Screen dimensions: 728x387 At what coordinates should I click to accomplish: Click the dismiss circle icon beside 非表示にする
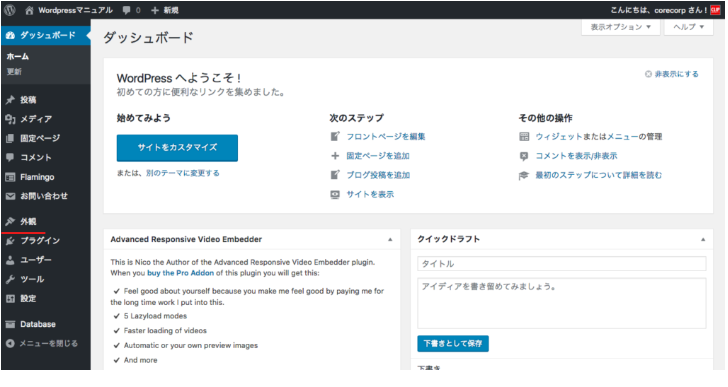[648, 74]
